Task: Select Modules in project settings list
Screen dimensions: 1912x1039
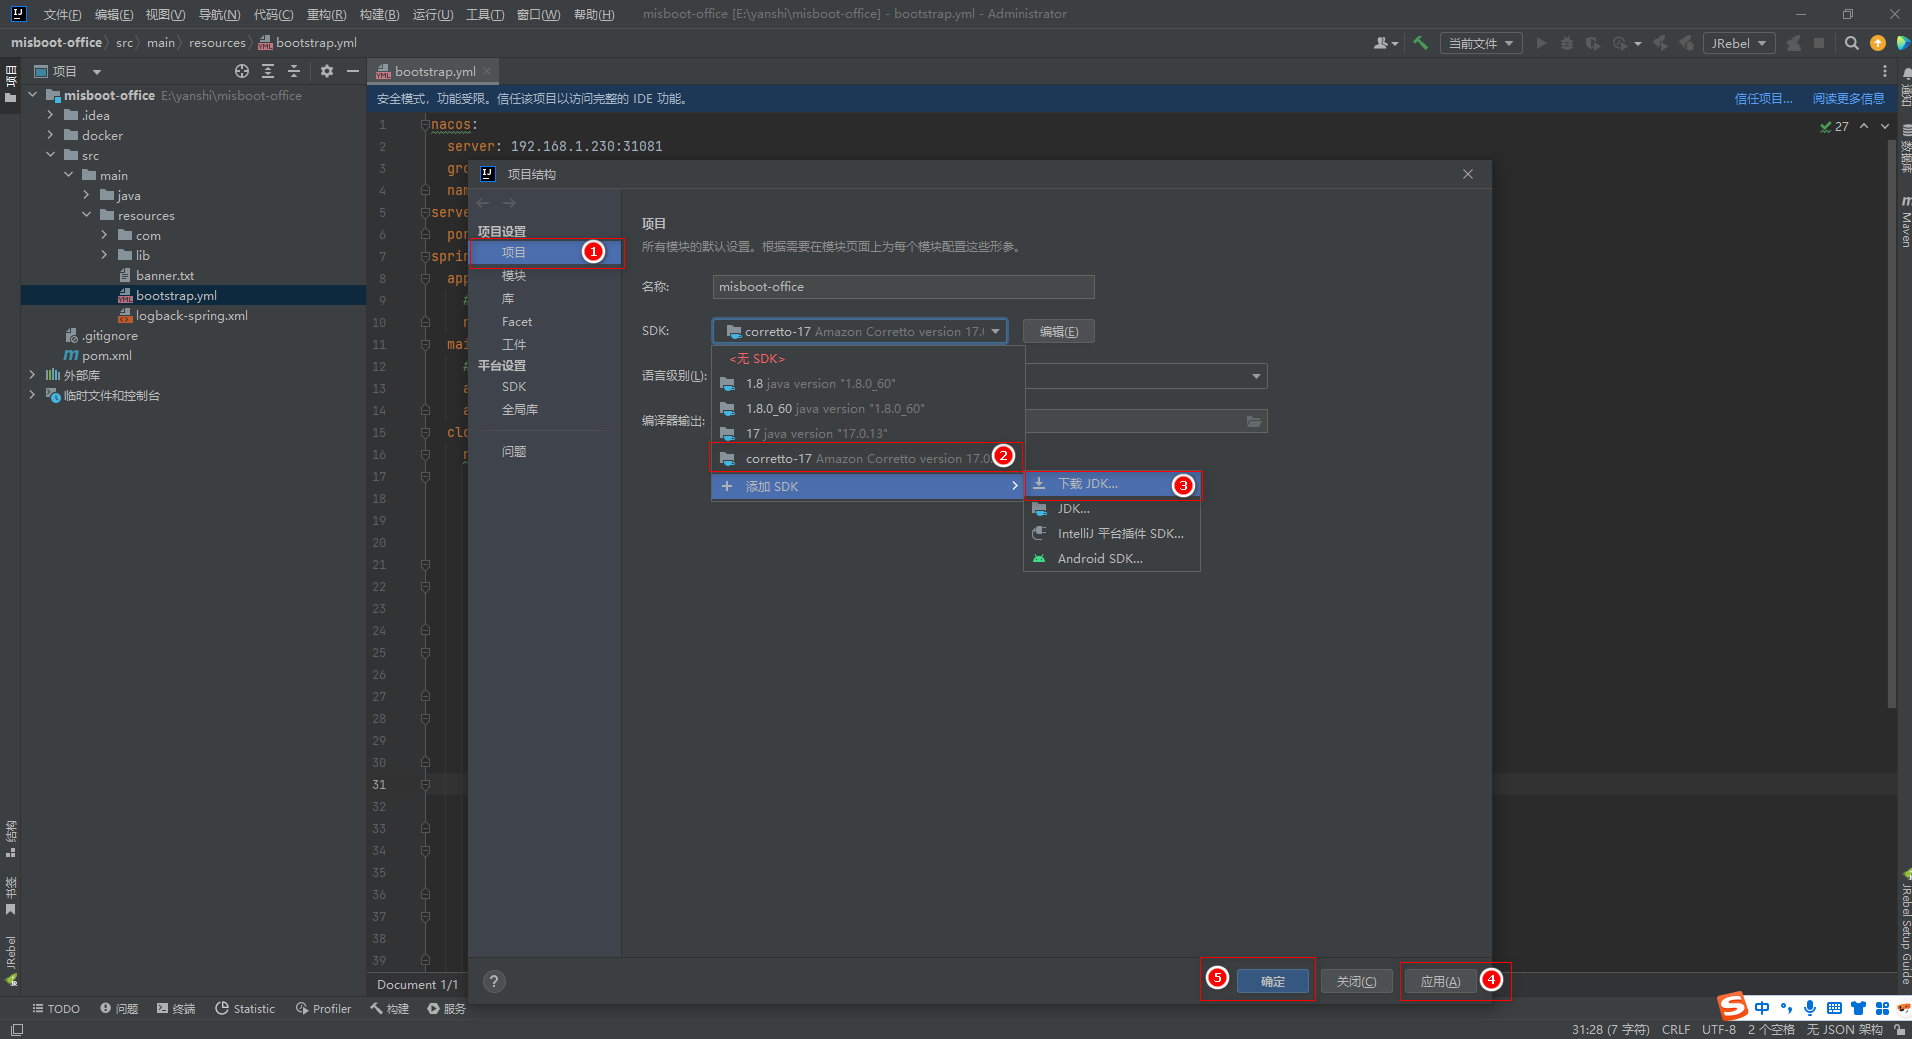Action: coord(513,276)
